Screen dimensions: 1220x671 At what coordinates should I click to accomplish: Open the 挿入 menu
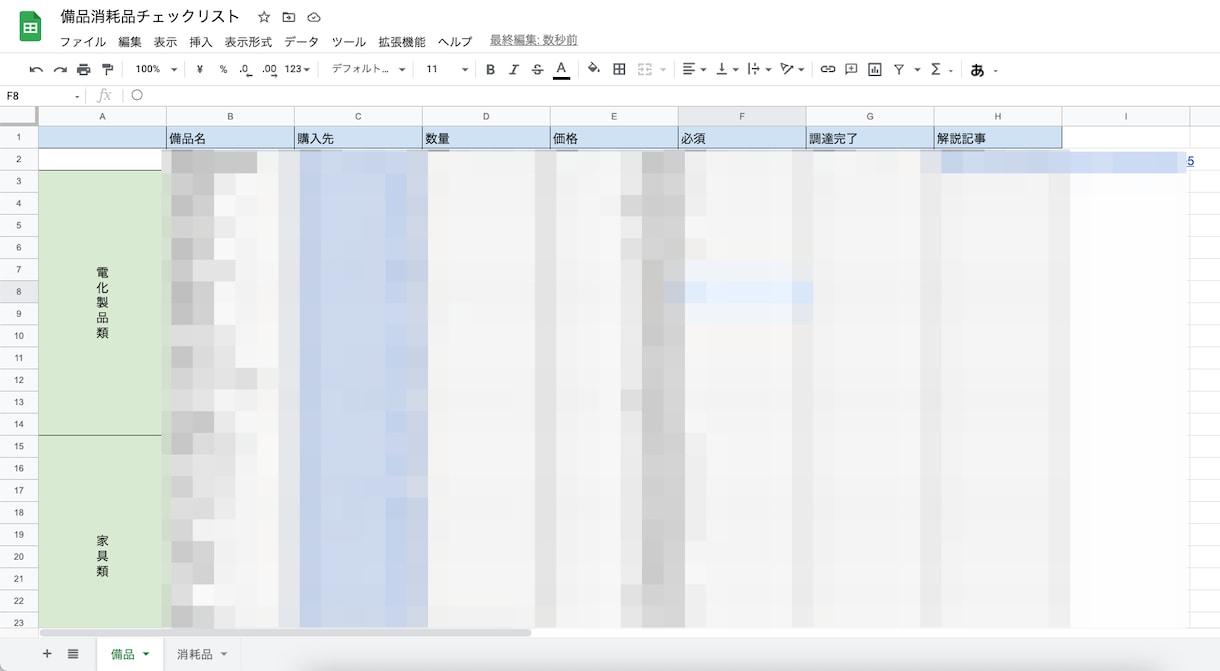pyautogui.click(x=201, y=42)
